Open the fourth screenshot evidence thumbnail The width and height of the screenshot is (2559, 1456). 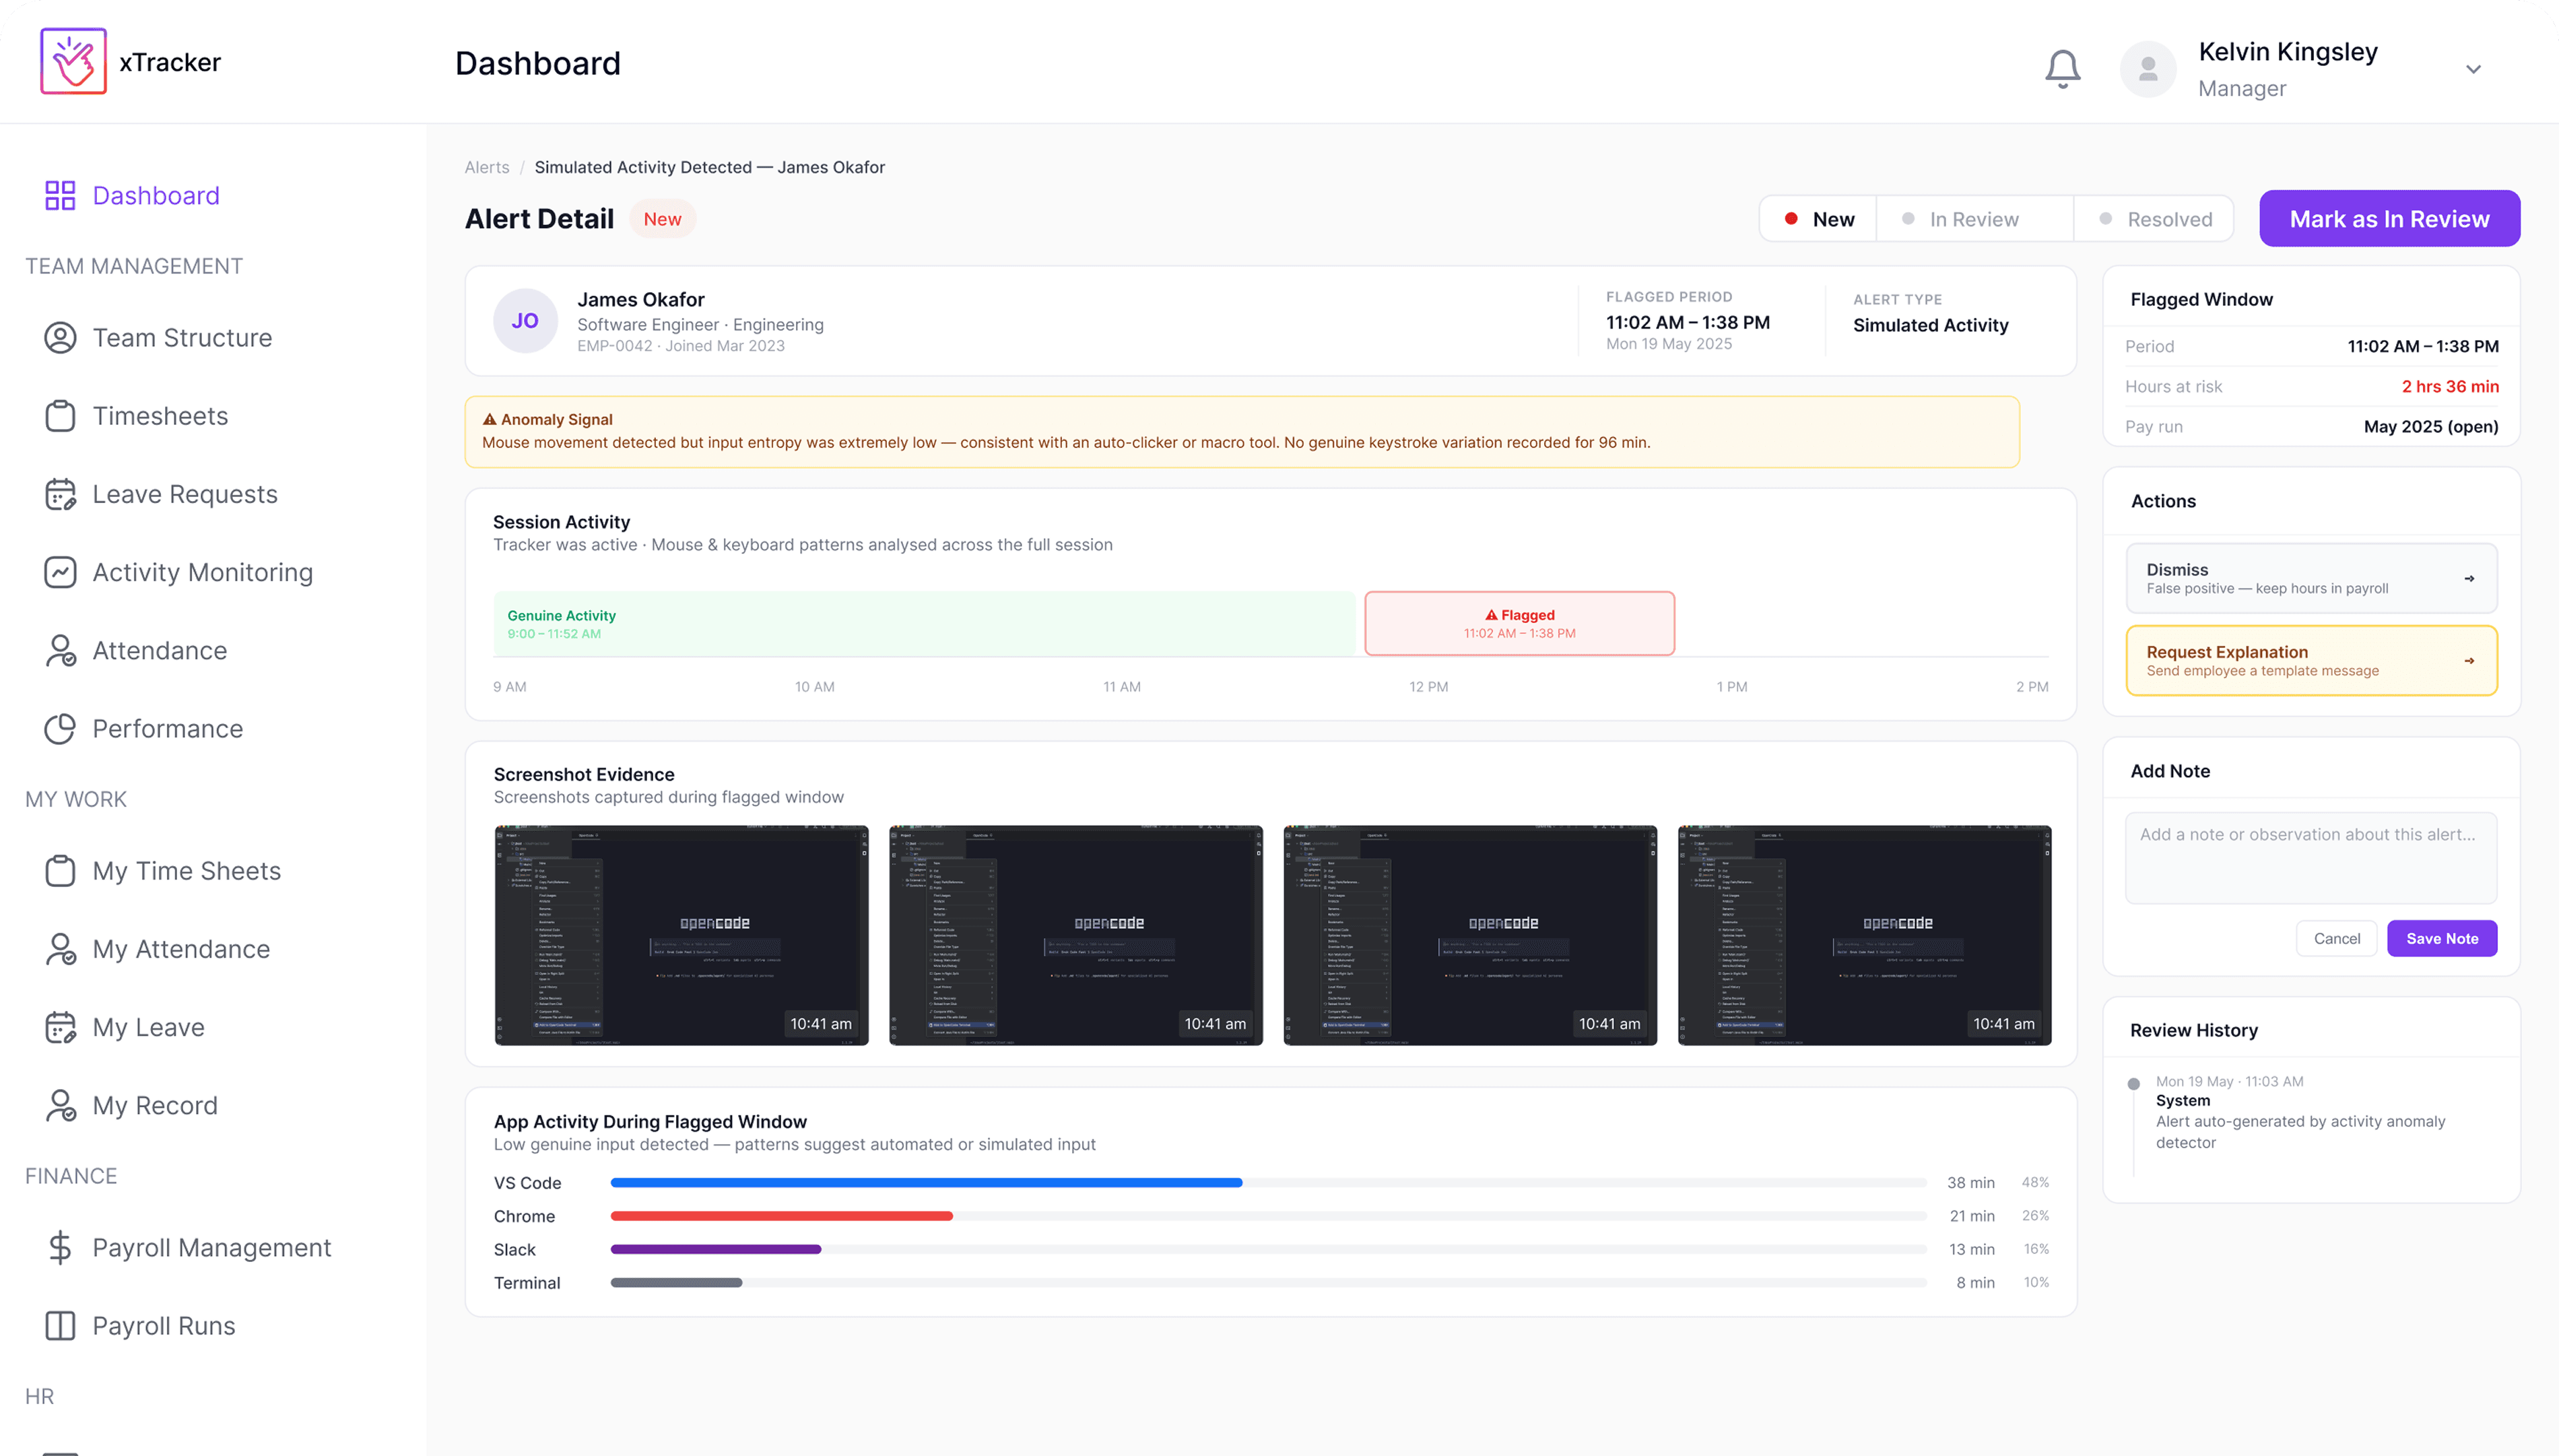point(1864,935)
